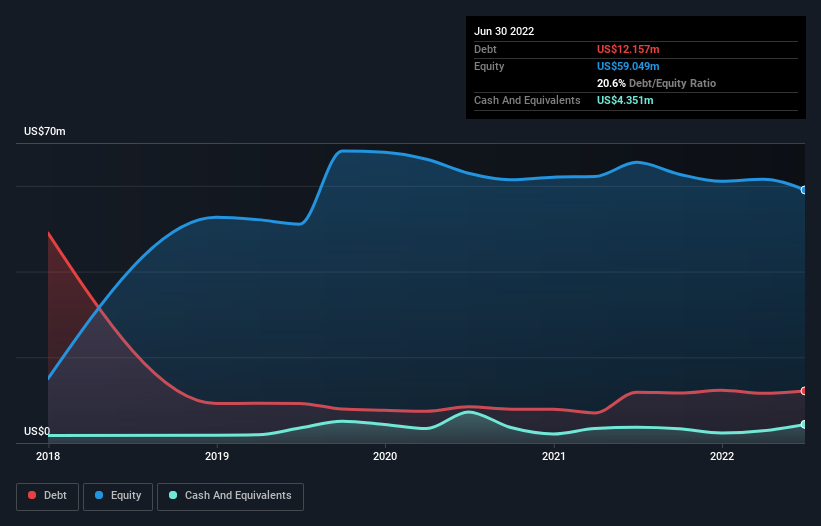The image size is (821, 526).
Task: Toggle the Debt series legend button
Action: click(x=48, y=496)
